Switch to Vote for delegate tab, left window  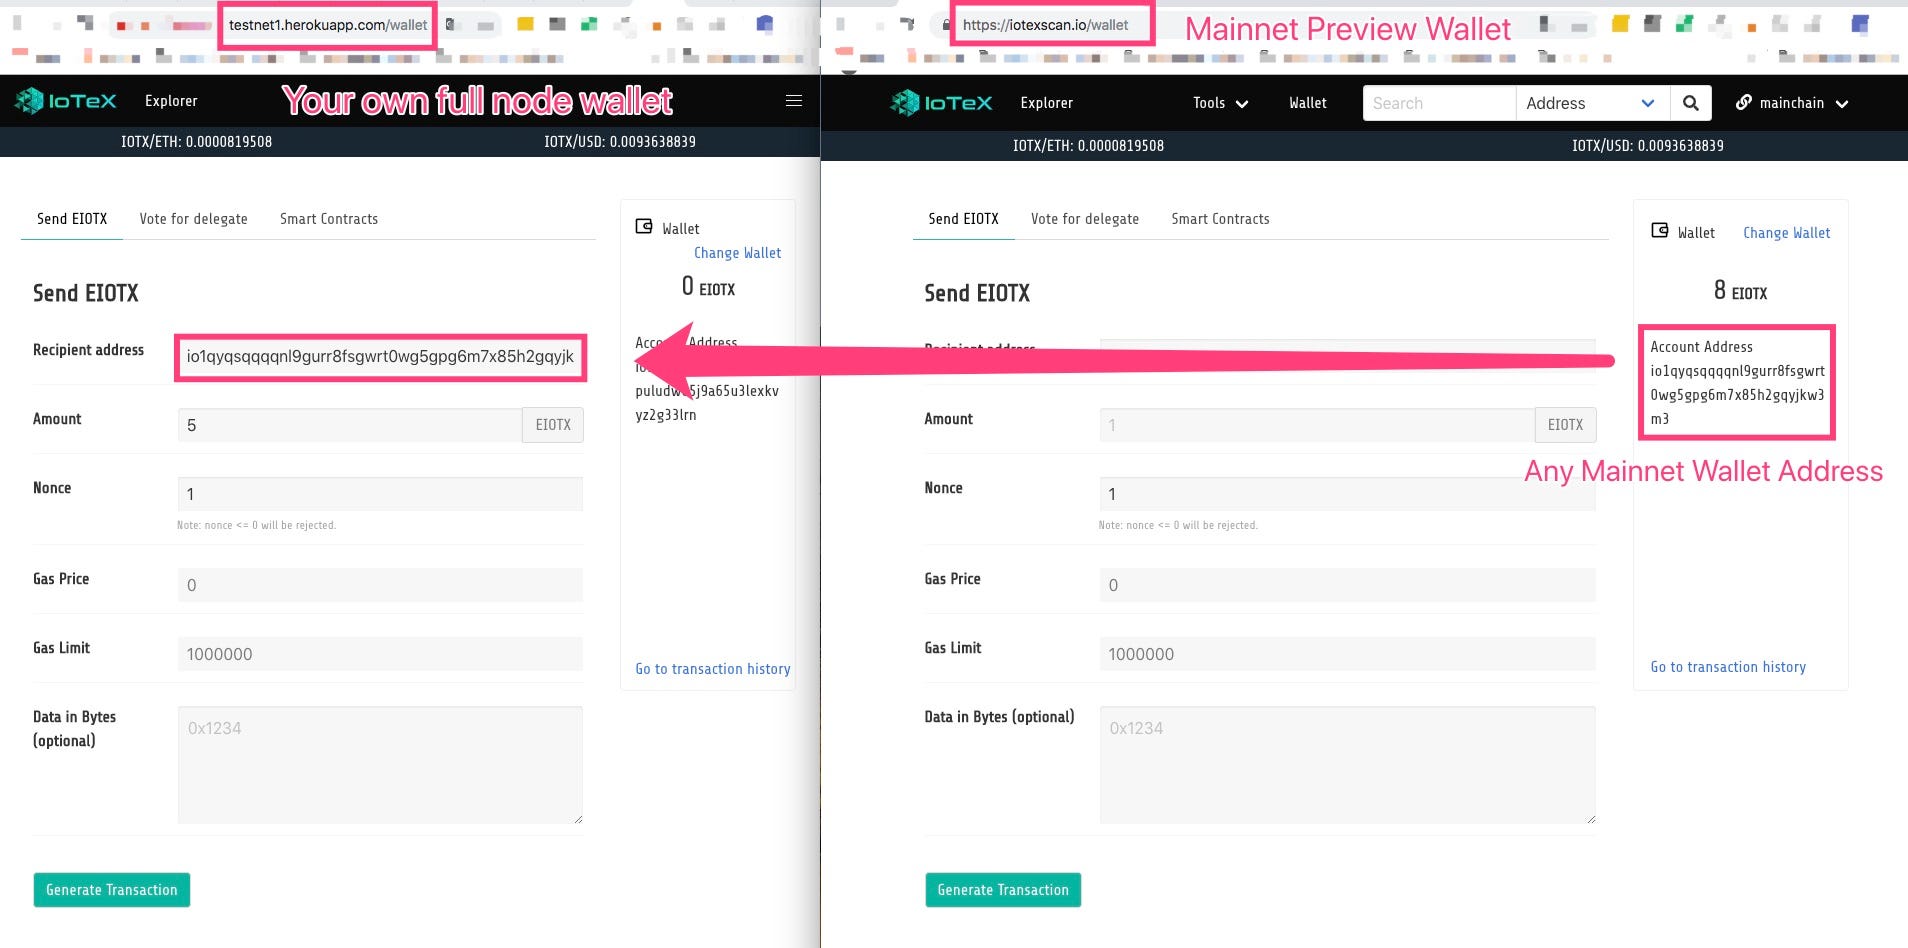coord(193,219)
